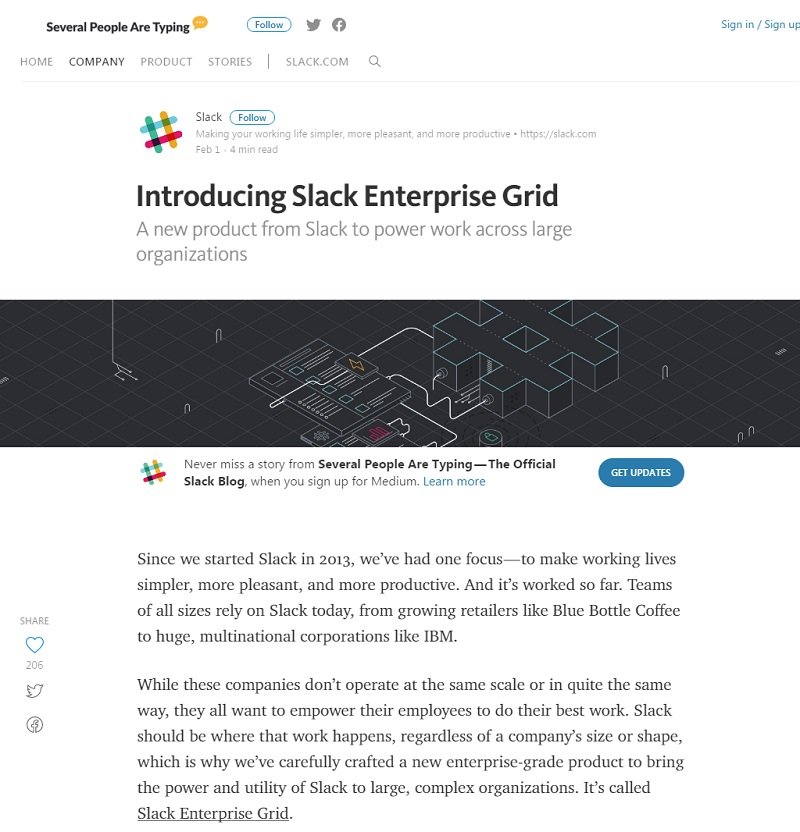
Task: Click the small Slack logo beside Never miss
Action: coord(153,472)
